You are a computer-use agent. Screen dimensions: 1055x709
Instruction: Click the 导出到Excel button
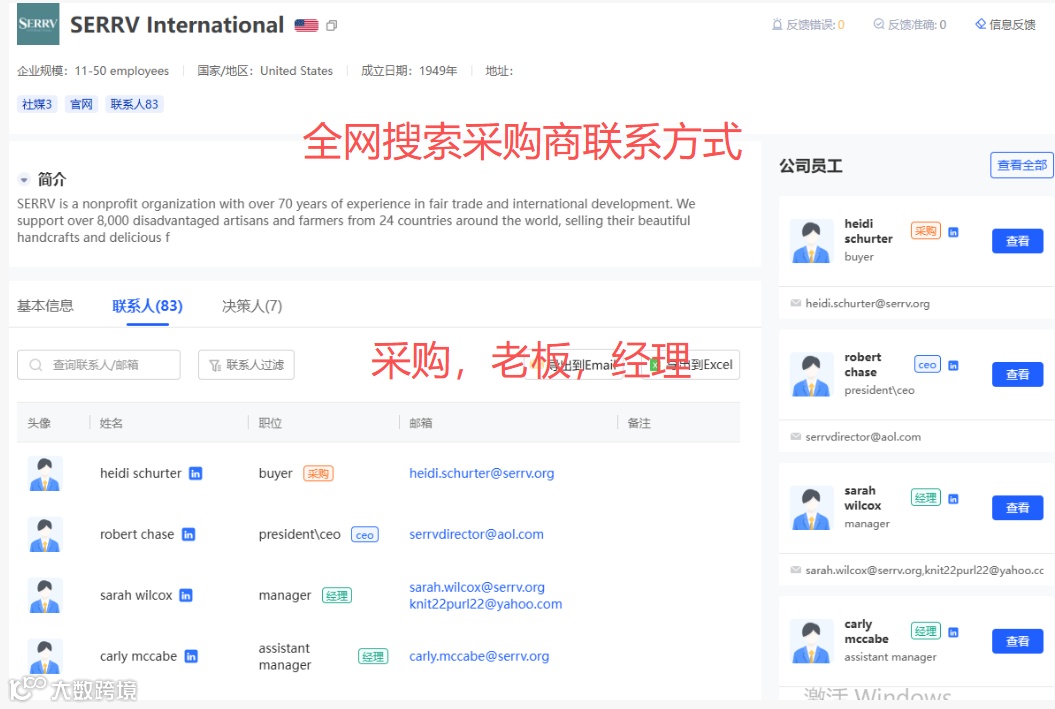point(692,365)
